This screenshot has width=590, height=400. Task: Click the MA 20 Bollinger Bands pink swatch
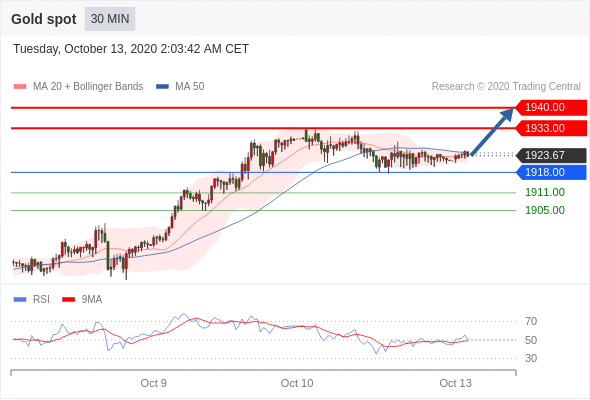click(x=20, y=87)
